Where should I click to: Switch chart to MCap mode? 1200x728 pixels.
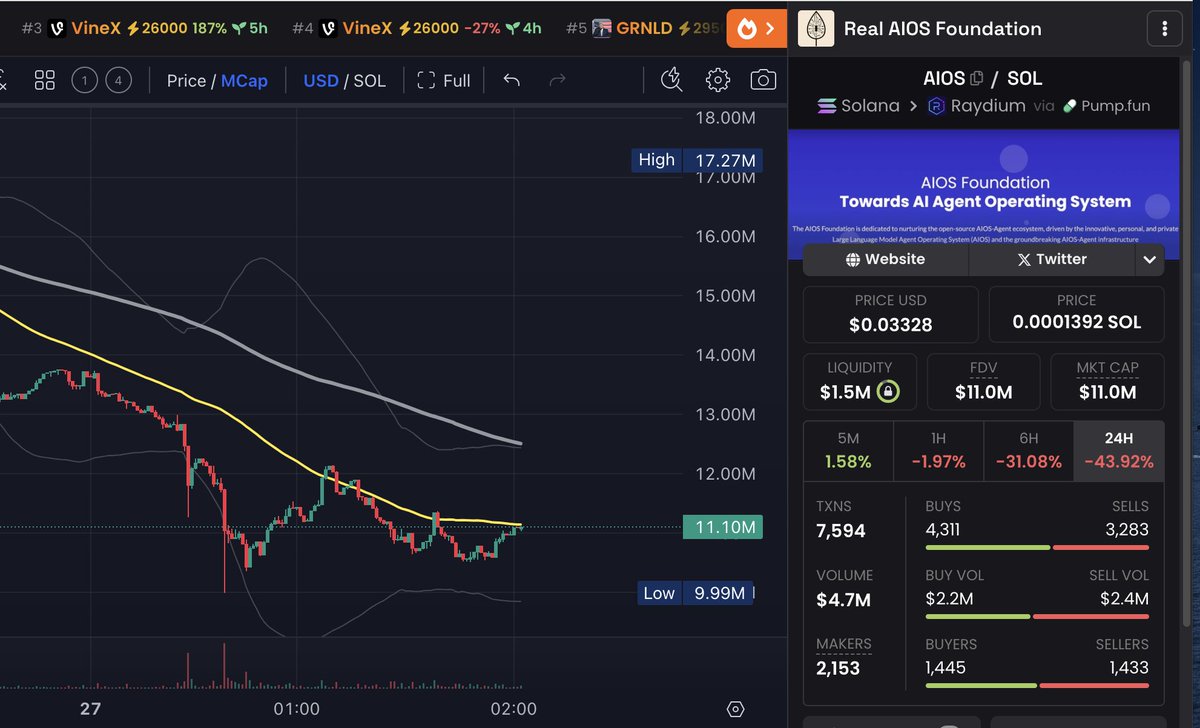pos(244,80)
